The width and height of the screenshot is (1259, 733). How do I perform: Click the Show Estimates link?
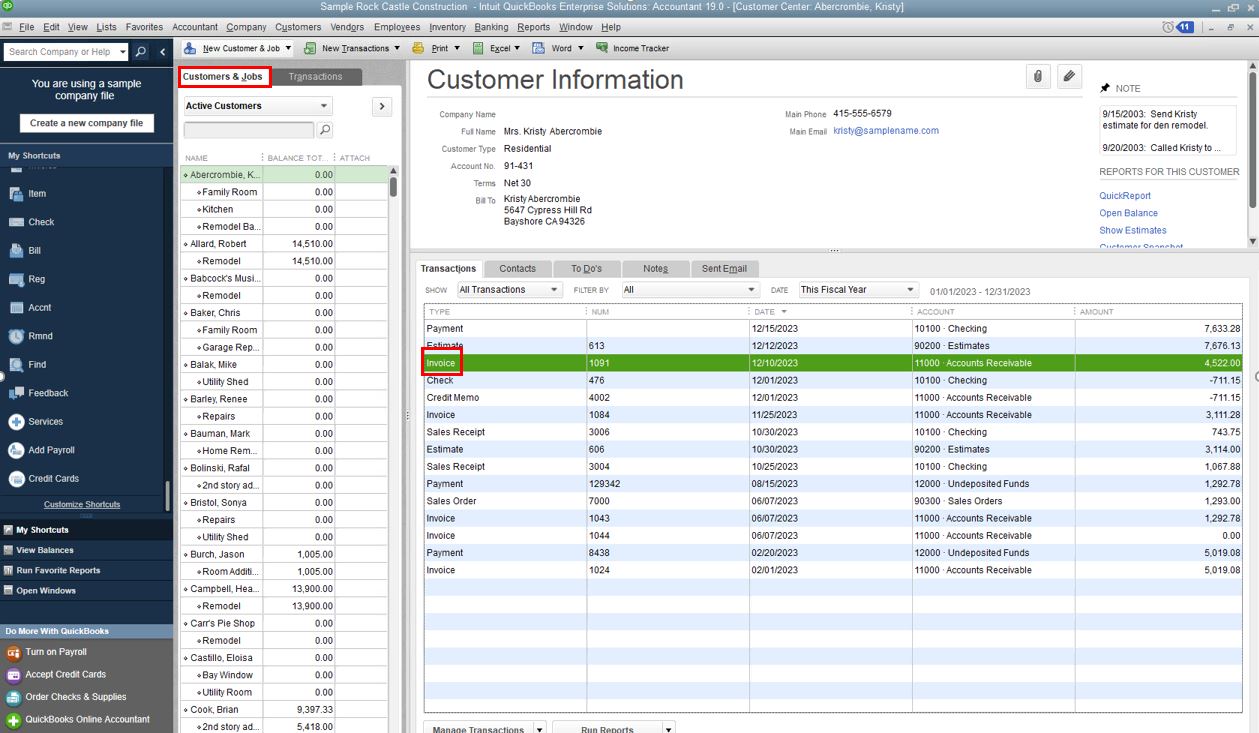pos(1133,230)
